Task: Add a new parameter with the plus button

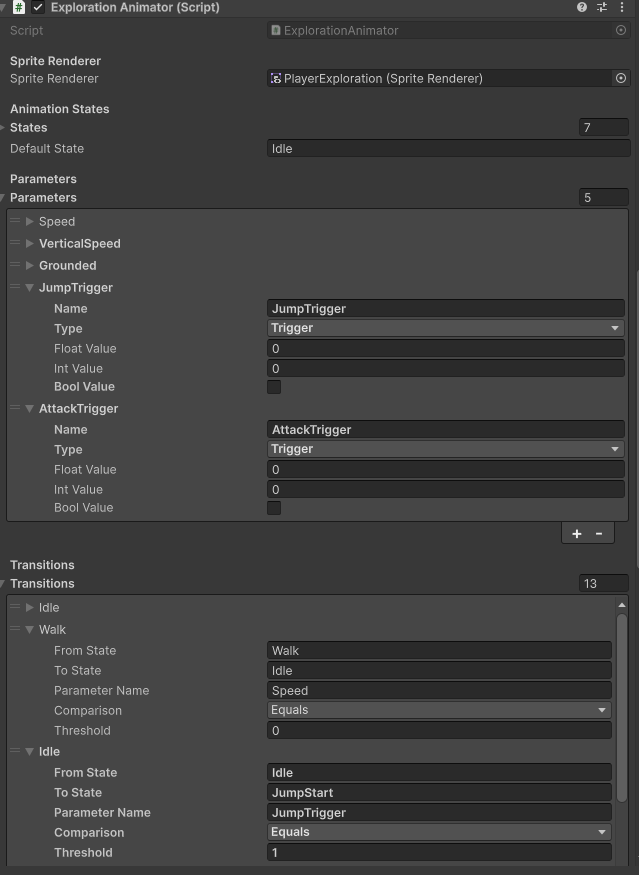Action: tap(577, 533)
